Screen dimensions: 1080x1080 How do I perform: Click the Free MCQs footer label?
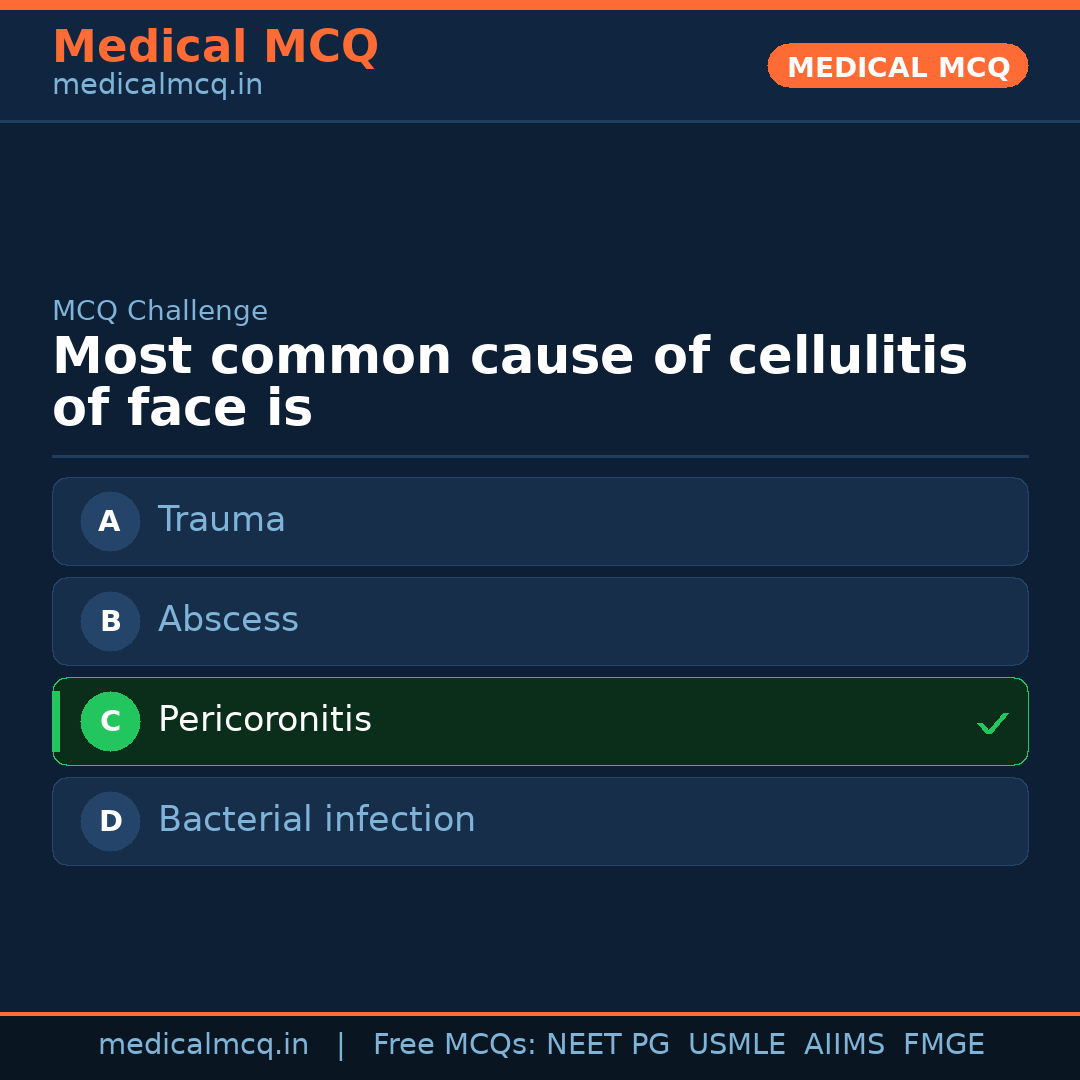pos(454,1045)
